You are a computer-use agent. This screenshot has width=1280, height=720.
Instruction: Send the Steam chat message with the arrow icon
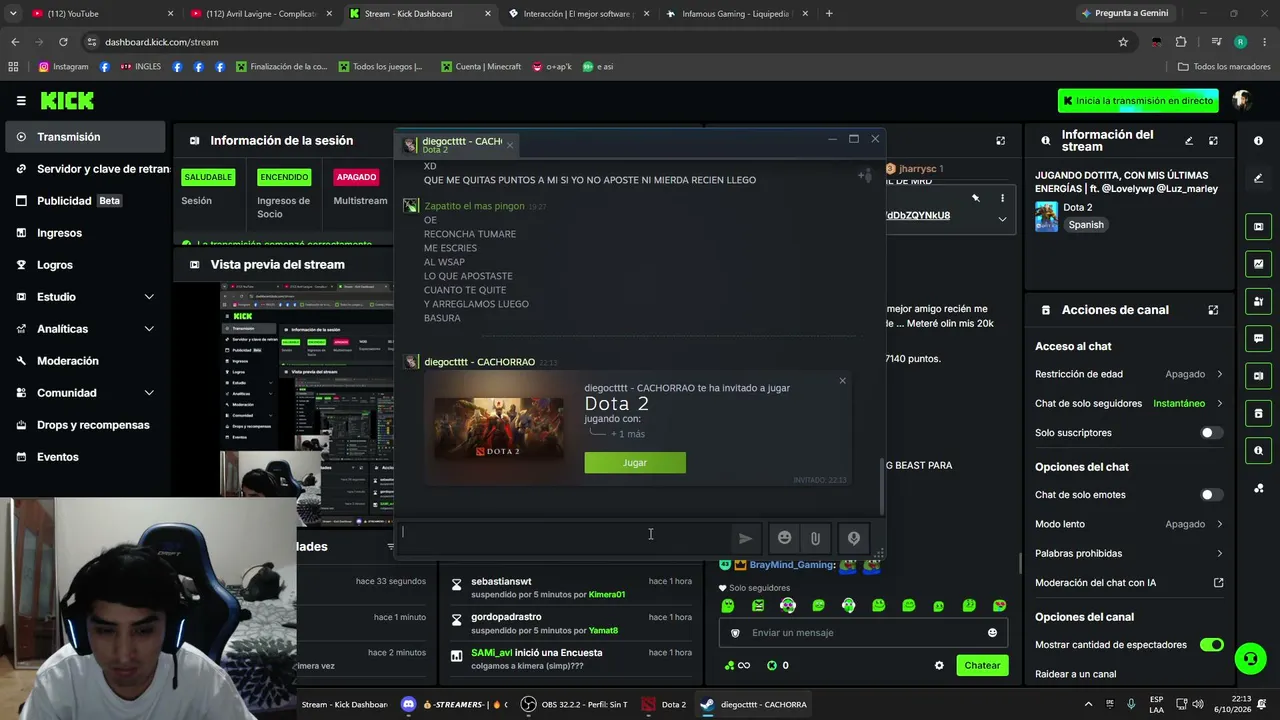click(x=745, y=538)
